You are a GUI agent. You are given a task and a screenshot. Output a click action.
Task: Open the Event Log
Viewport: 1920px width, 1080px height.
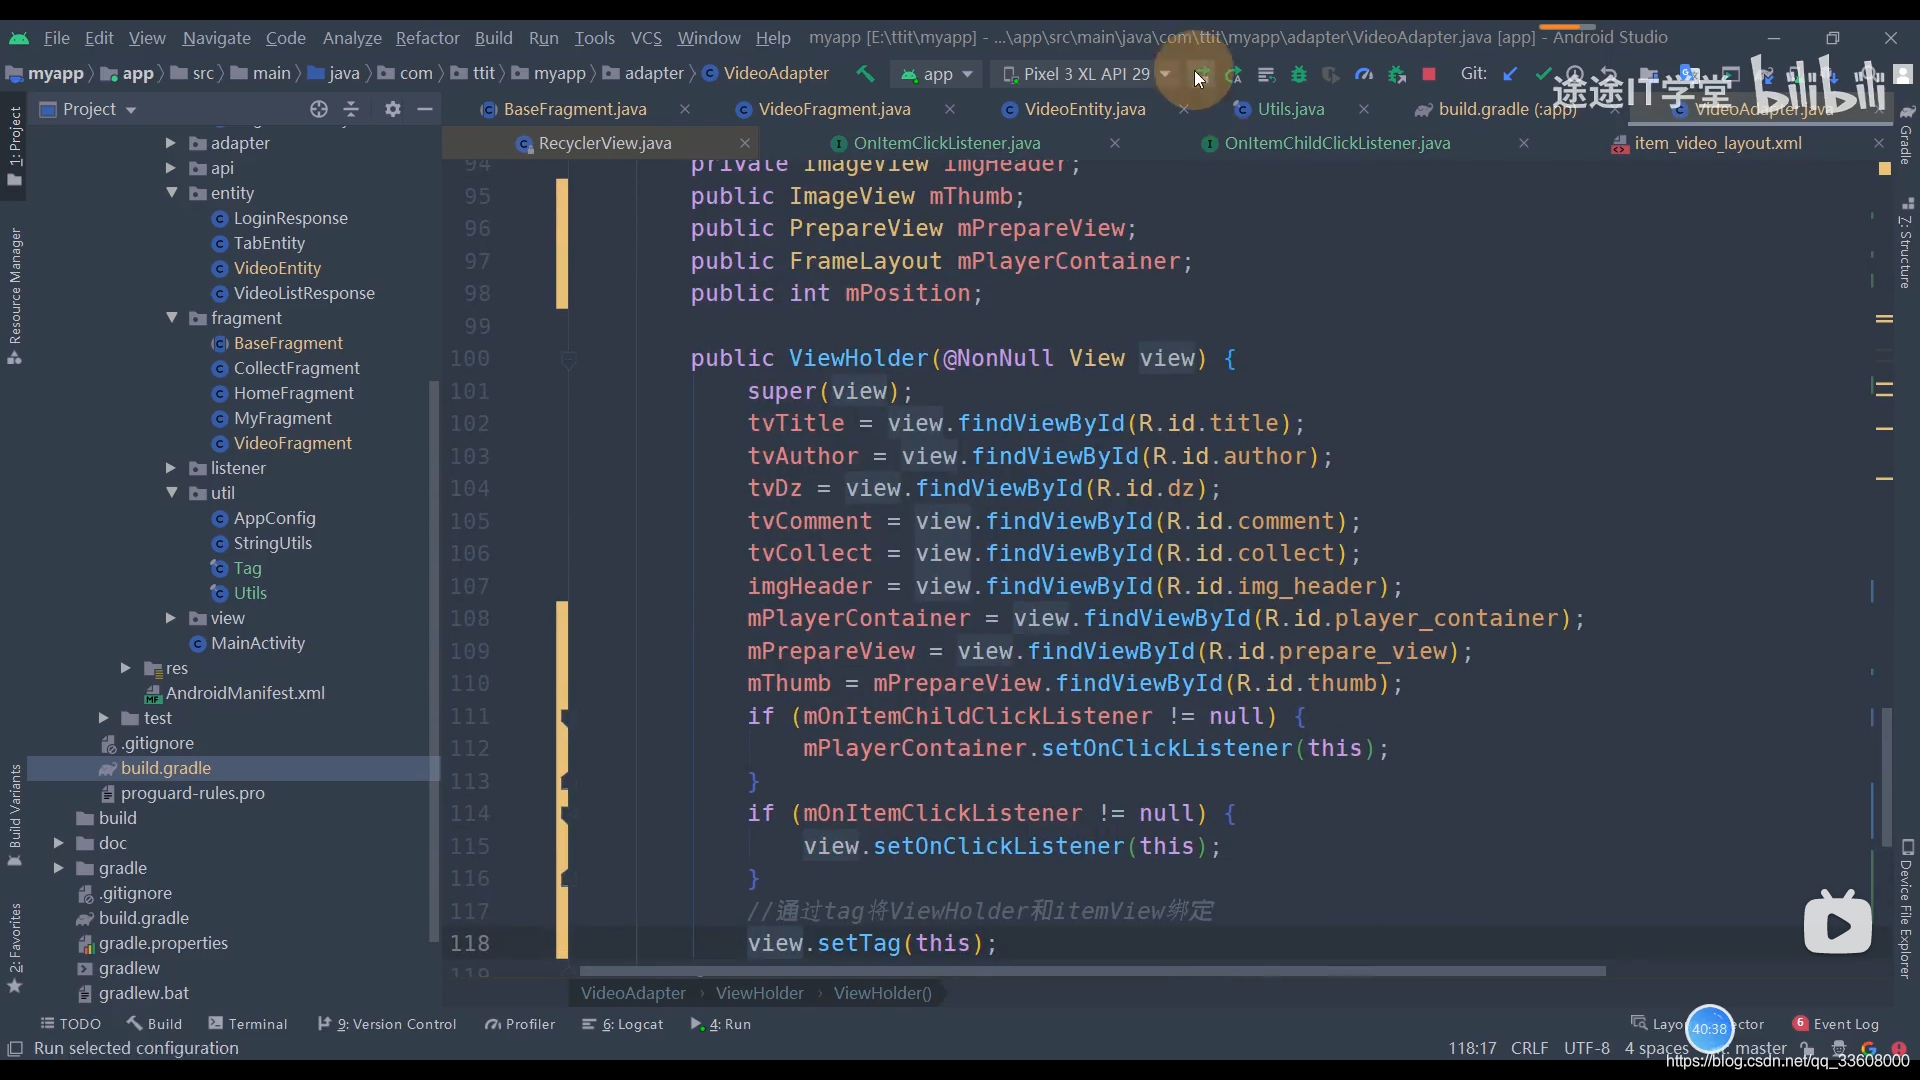1836,1024
